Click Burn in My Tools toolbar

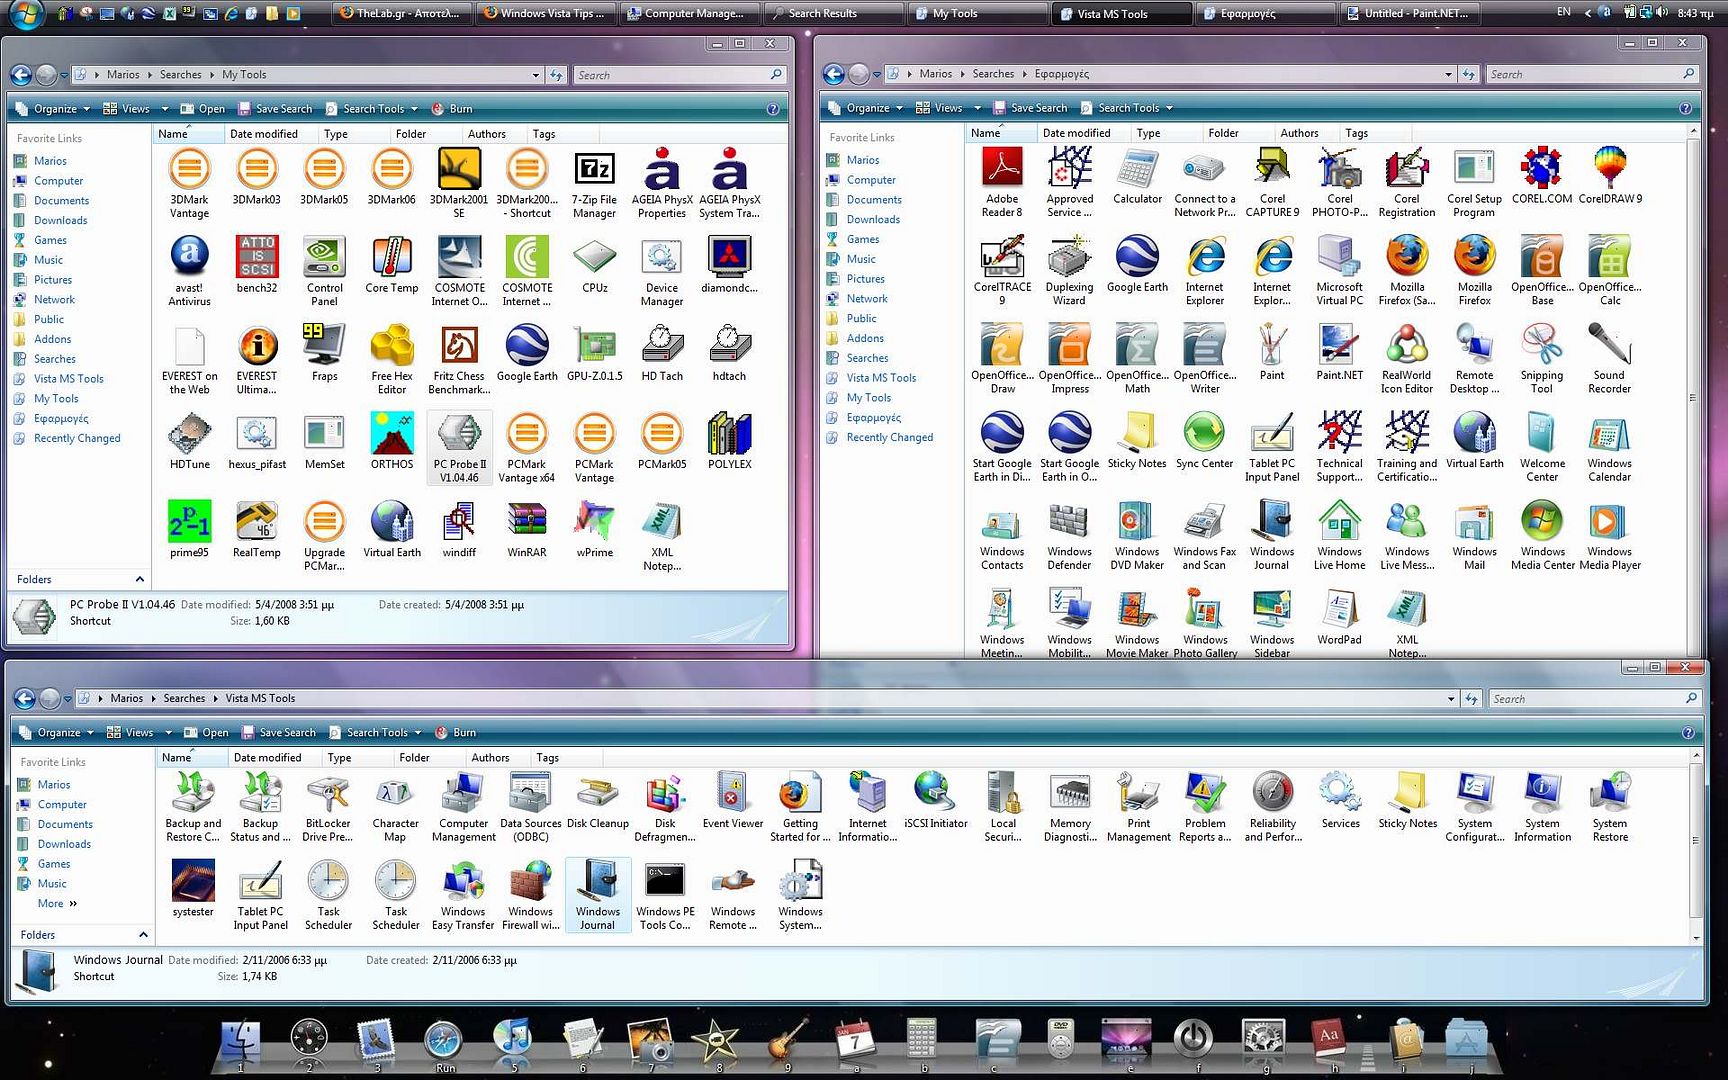coord(452,109)
